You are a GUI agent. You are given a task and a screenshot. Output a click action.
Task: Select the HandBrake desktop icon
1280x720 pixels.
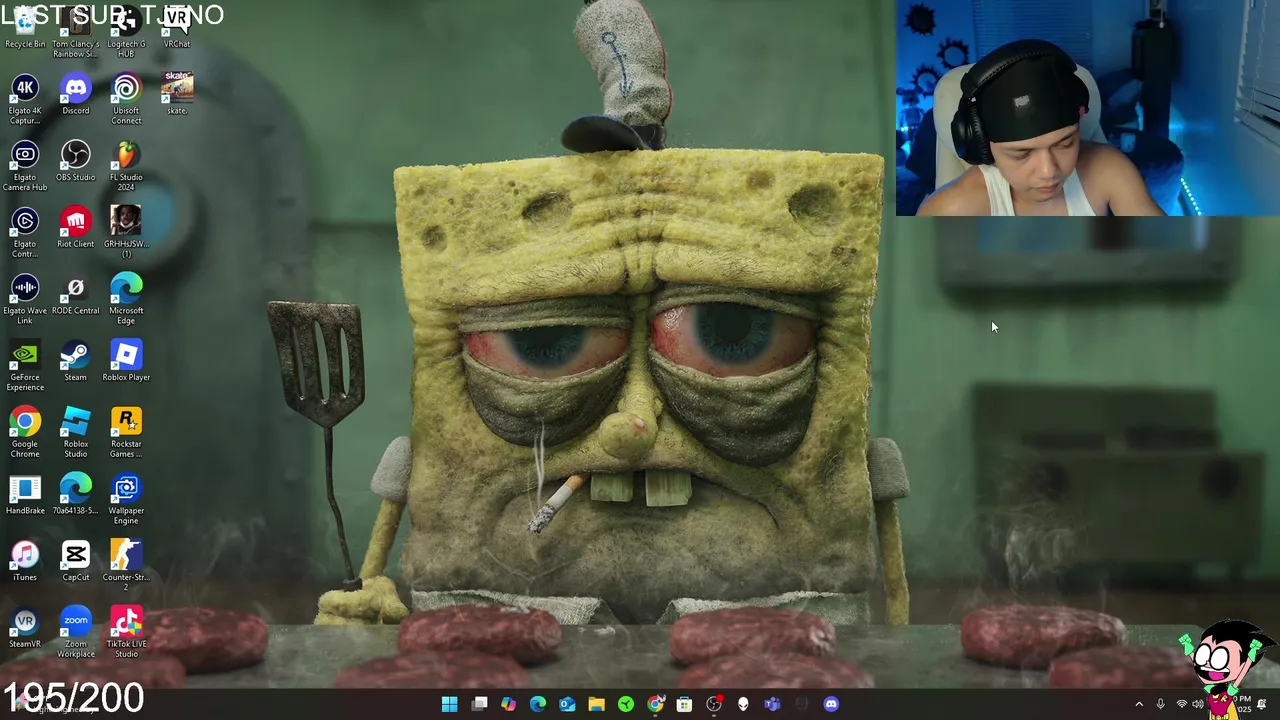(25, 495)
